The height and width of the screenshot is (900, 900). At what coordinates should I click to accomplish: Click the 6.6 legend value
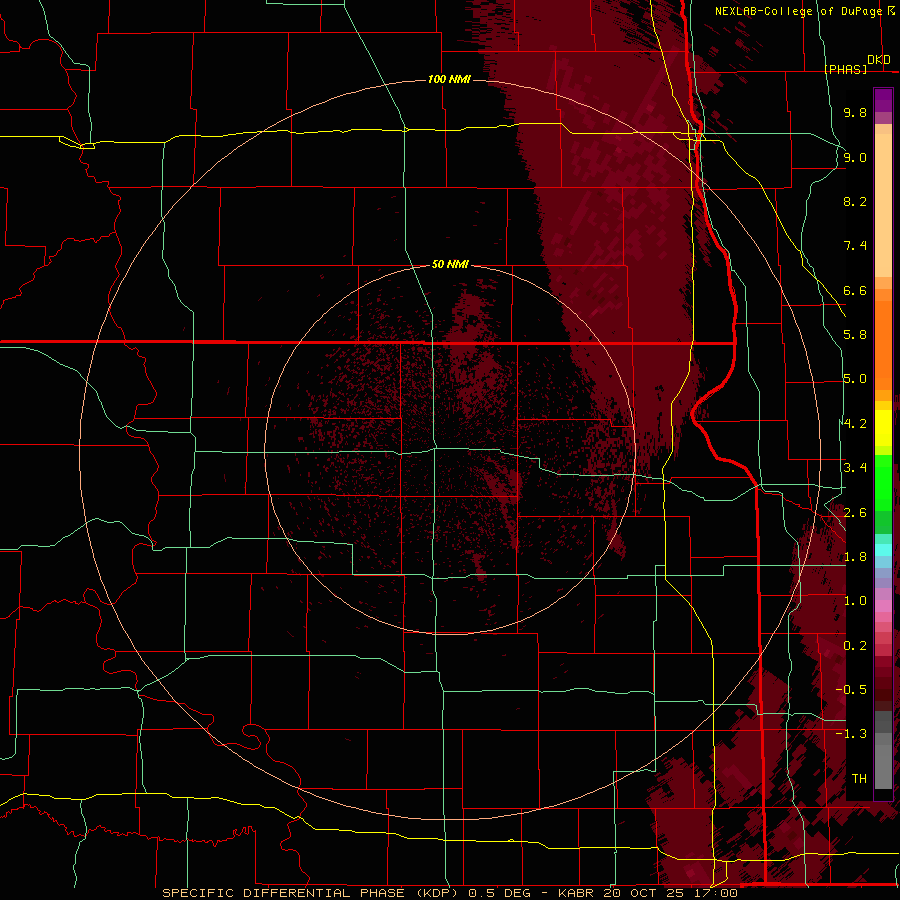point(855,290)
